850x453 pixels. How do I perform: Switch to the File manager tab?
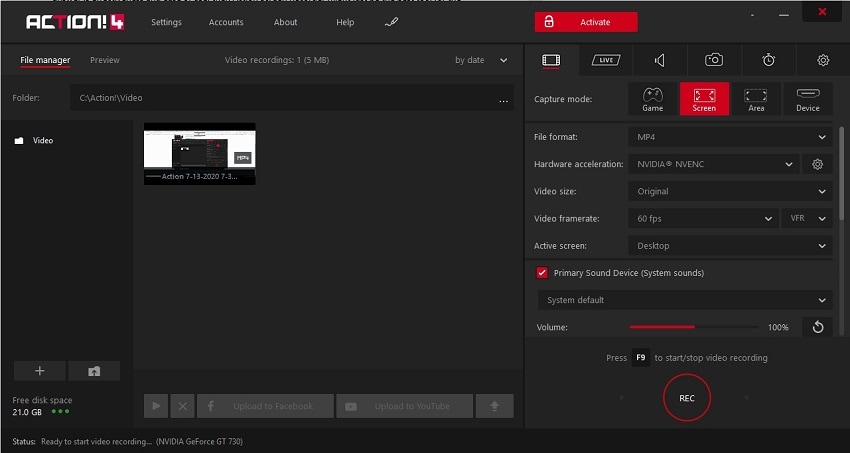[45, 60]
